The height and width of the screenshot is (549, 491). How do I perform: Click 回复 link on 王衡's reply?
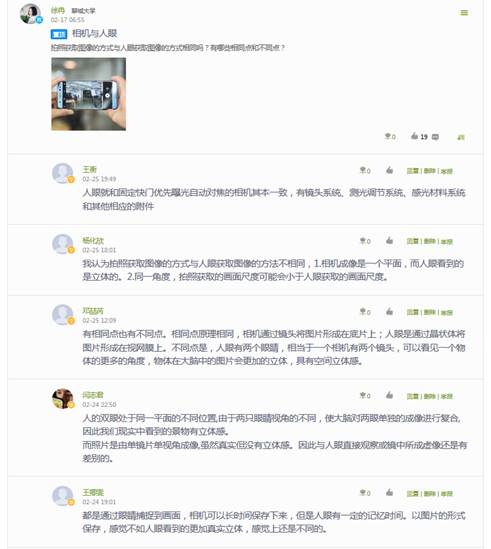pos(413,171)
